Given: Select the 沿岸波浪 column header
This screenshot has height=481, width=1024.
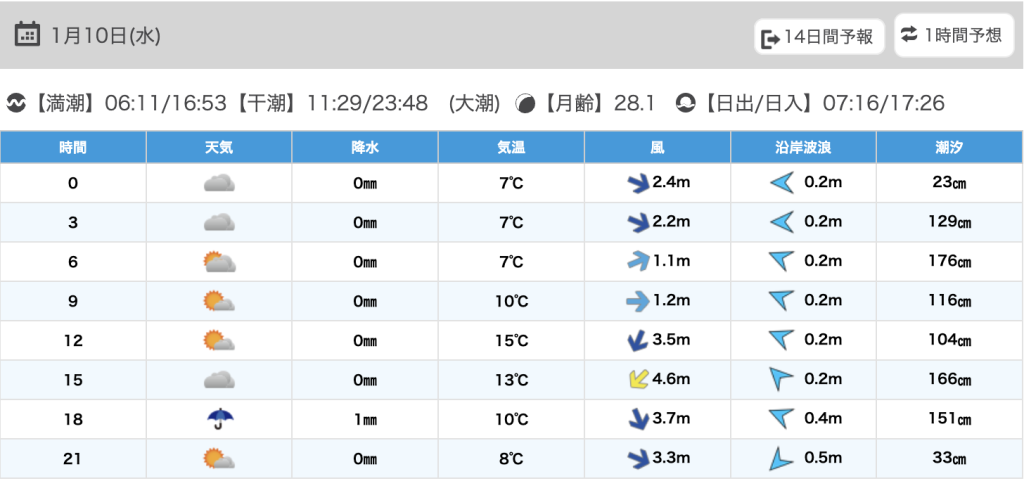Looking at the screenshot, I should 803,147.
